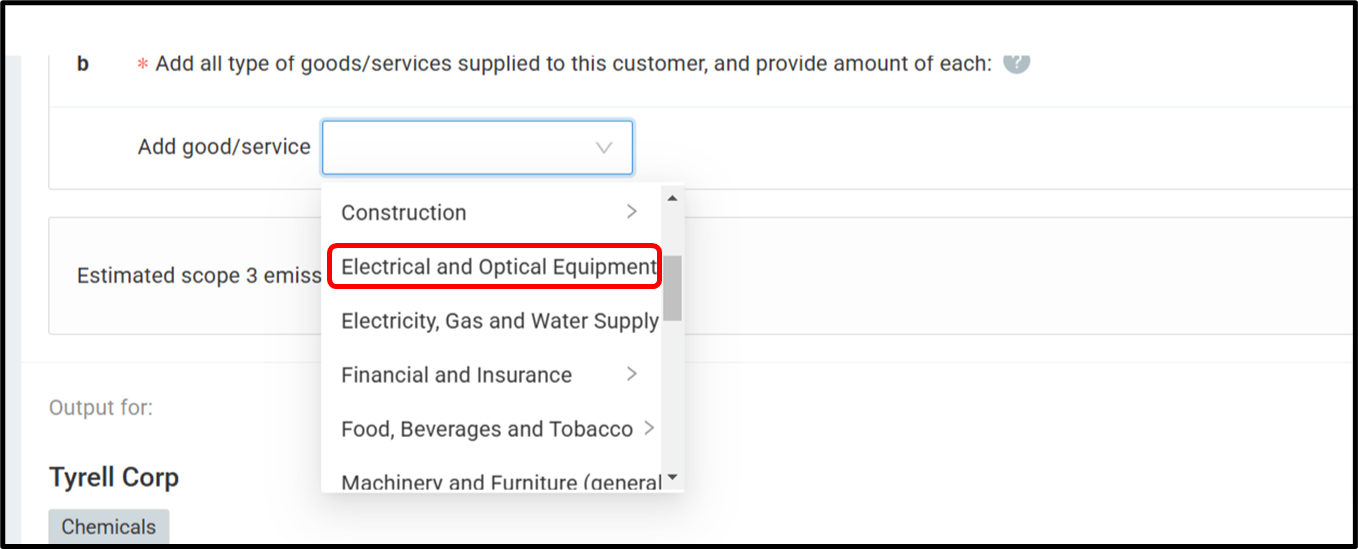The width and height of the screenshot is (1358, 549).
Task: Choose Electrical and Optical Equipment option
Action: (497, 267)
